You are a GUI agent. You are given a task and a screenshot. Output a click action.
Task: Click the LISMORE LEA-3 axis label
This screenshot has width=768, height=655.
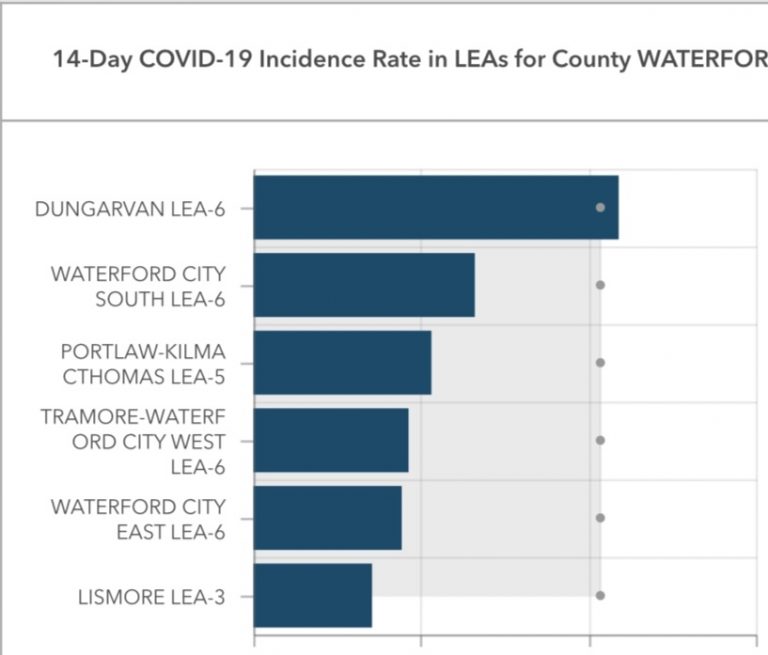[x=151, y=597]
